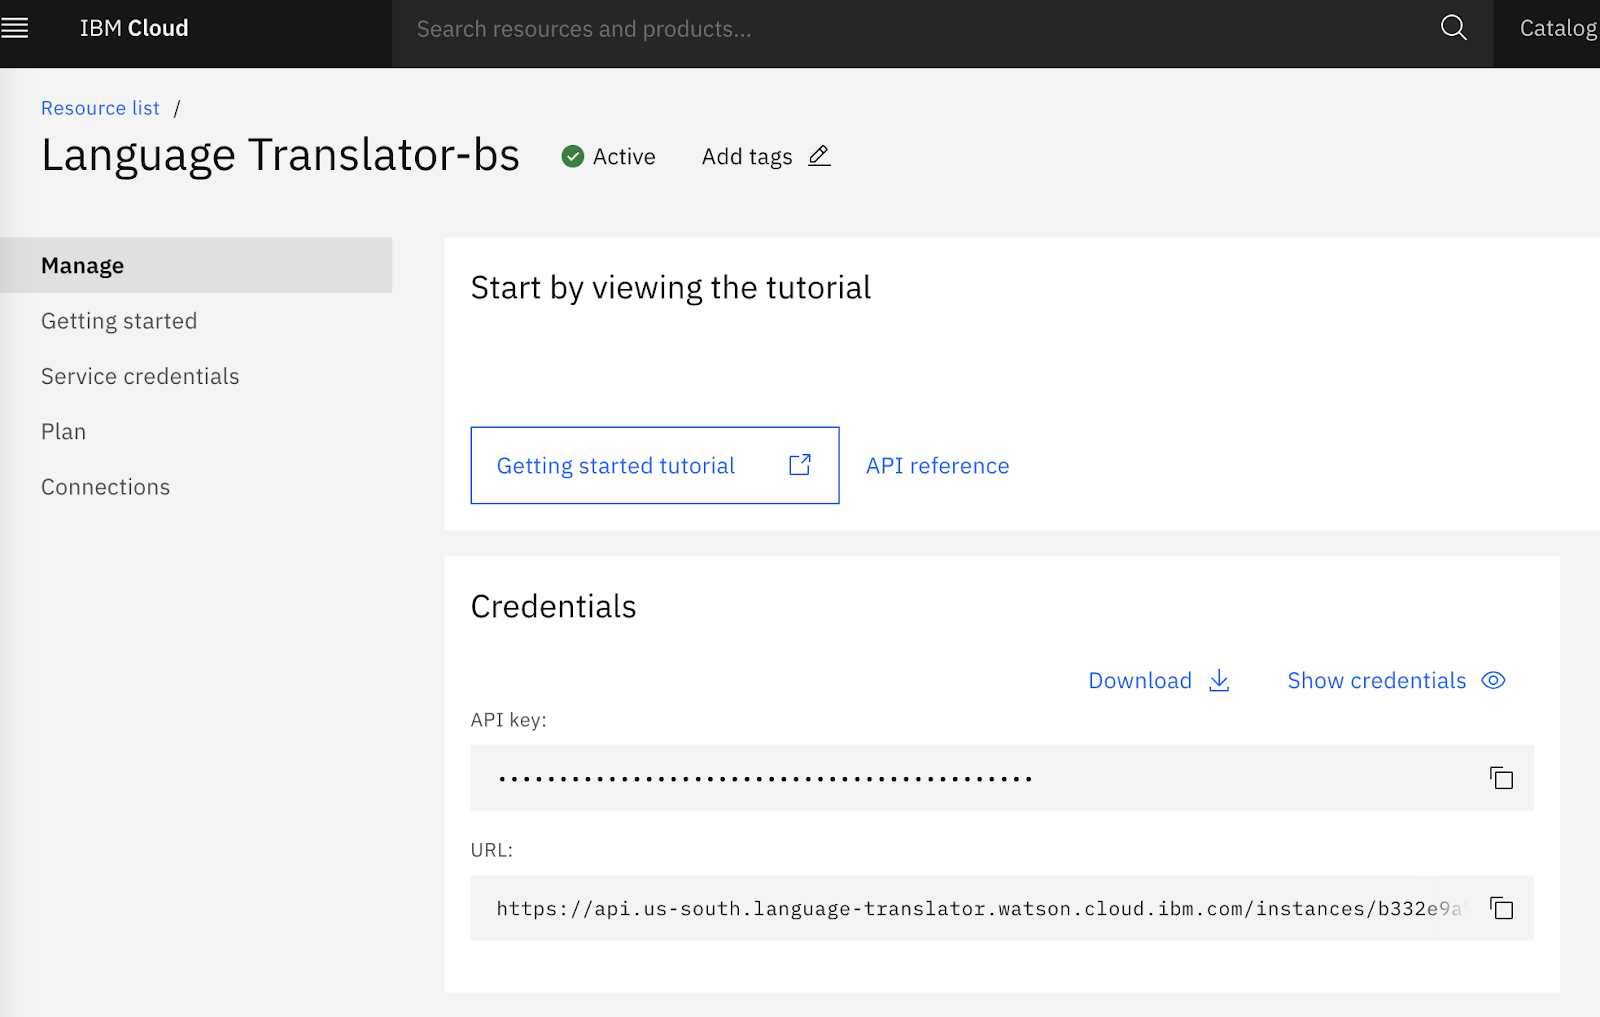Viewport: 1600px width, 1017px height.
Task: Select the Manage section in the sidebar
Action: click(82, 265)
